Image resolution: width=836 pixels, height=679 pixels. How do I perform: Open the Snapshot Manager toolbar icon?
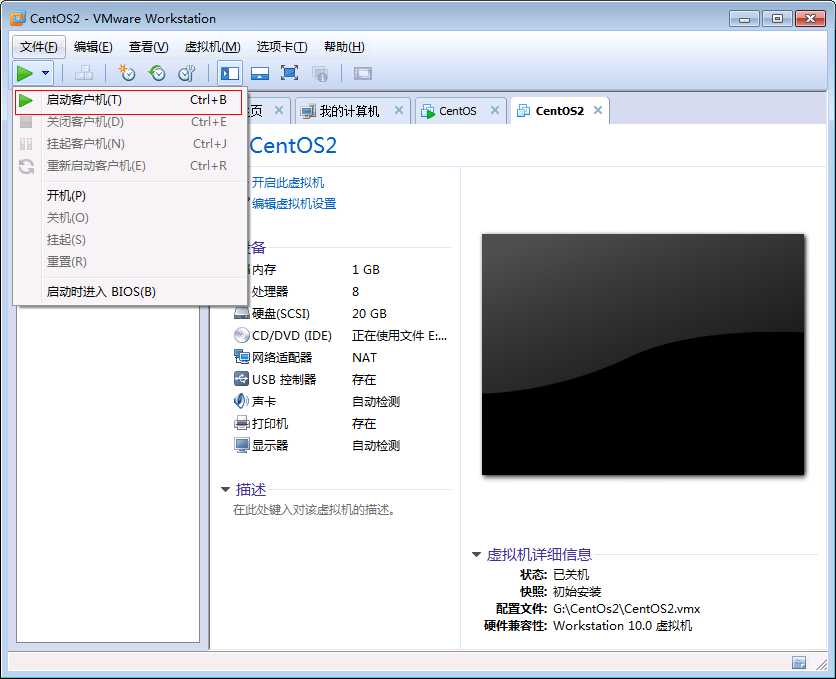pos(187,73)
